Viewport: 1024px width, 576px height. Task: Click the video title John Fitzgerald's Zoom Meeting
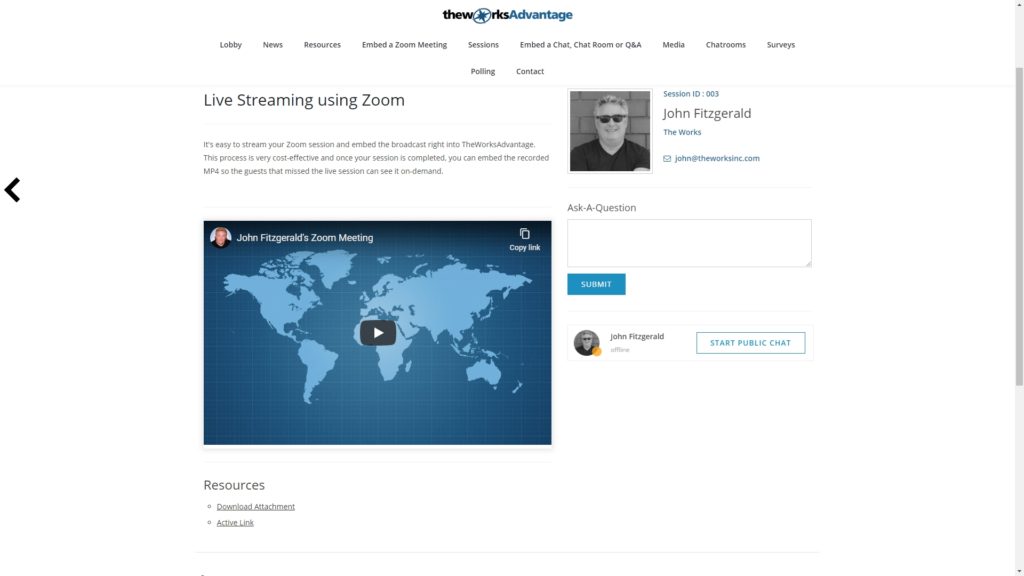[x=305, y=238]
